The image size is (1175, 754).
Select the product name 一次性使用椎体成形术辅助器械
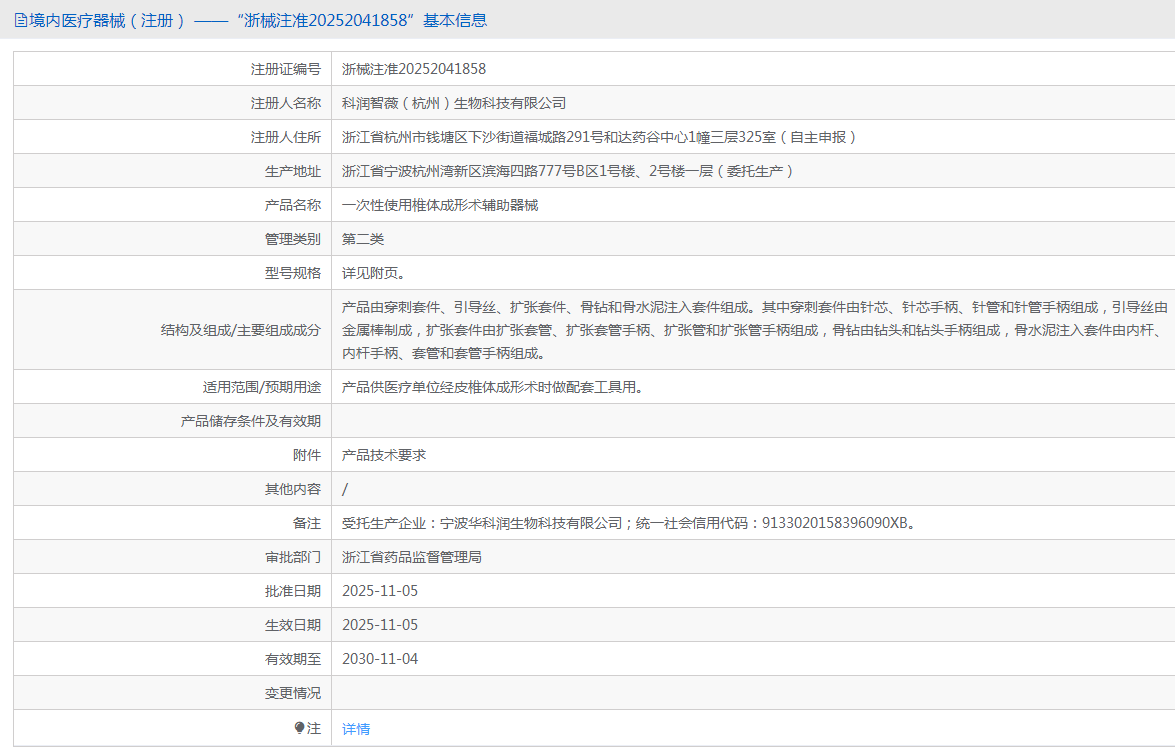440,205
